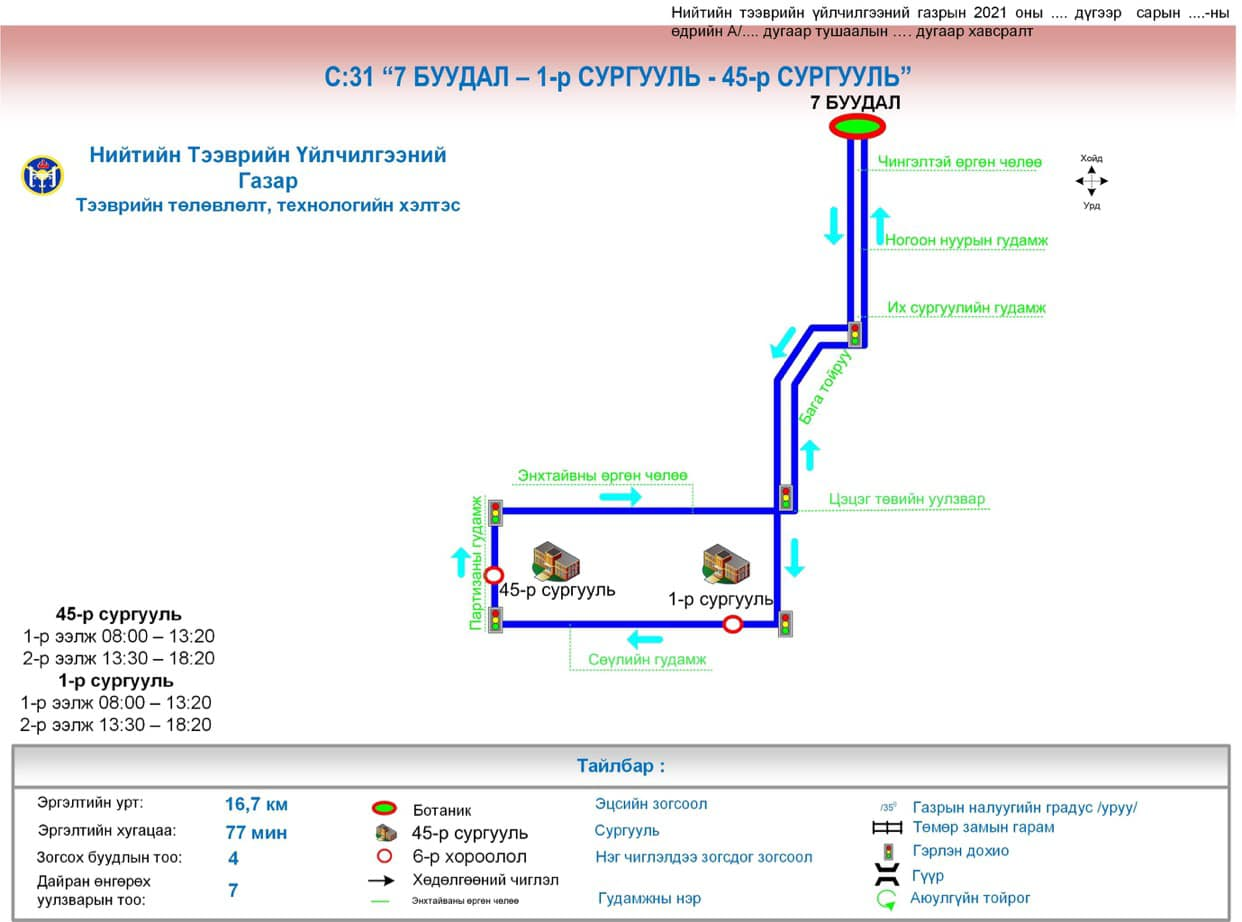
Task: Click the cyan arrow on Энхтайвны өргөн чөлөө
Action: (x=621, y=497)
